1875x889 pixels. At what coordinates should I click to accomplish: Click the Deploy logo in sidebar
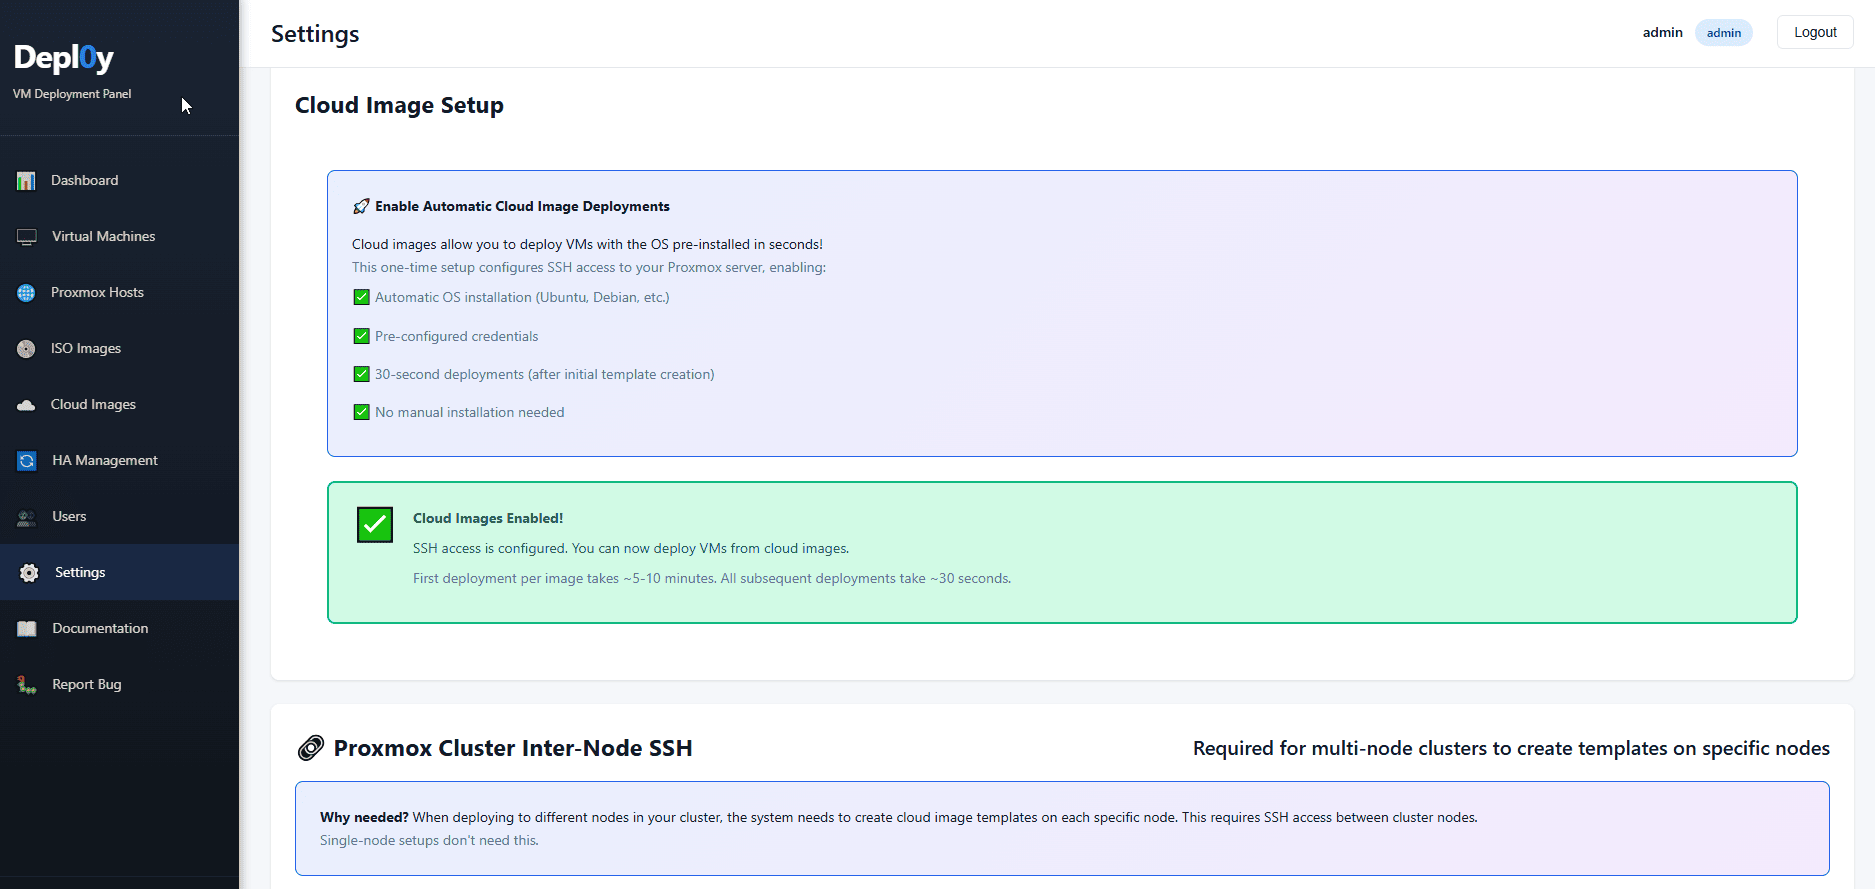click(x=64, y=58)
